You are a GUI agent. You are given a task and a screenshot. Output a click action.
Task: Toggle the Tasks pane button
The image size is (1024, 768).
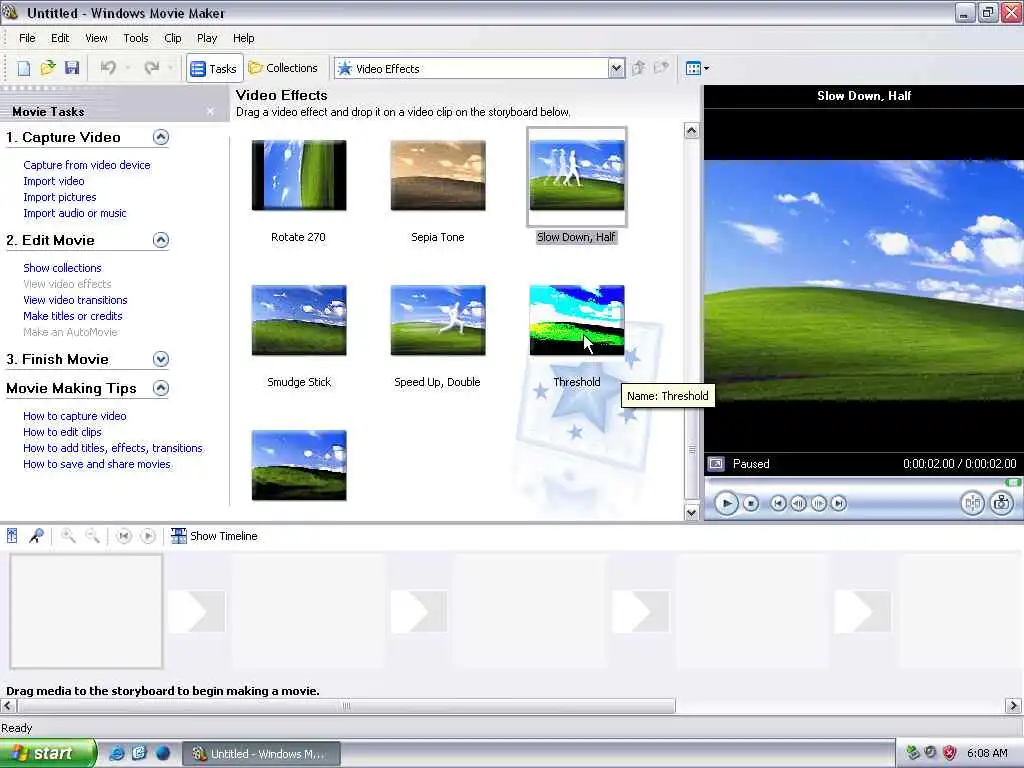(x=214, y=69)
